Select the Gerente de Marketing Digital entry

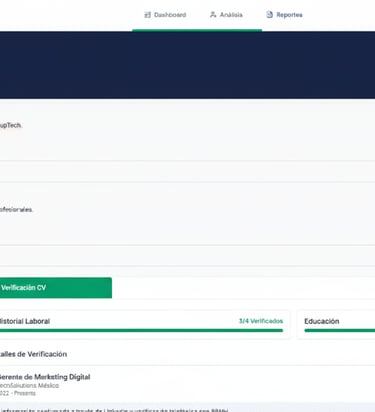tap(45, 377)
